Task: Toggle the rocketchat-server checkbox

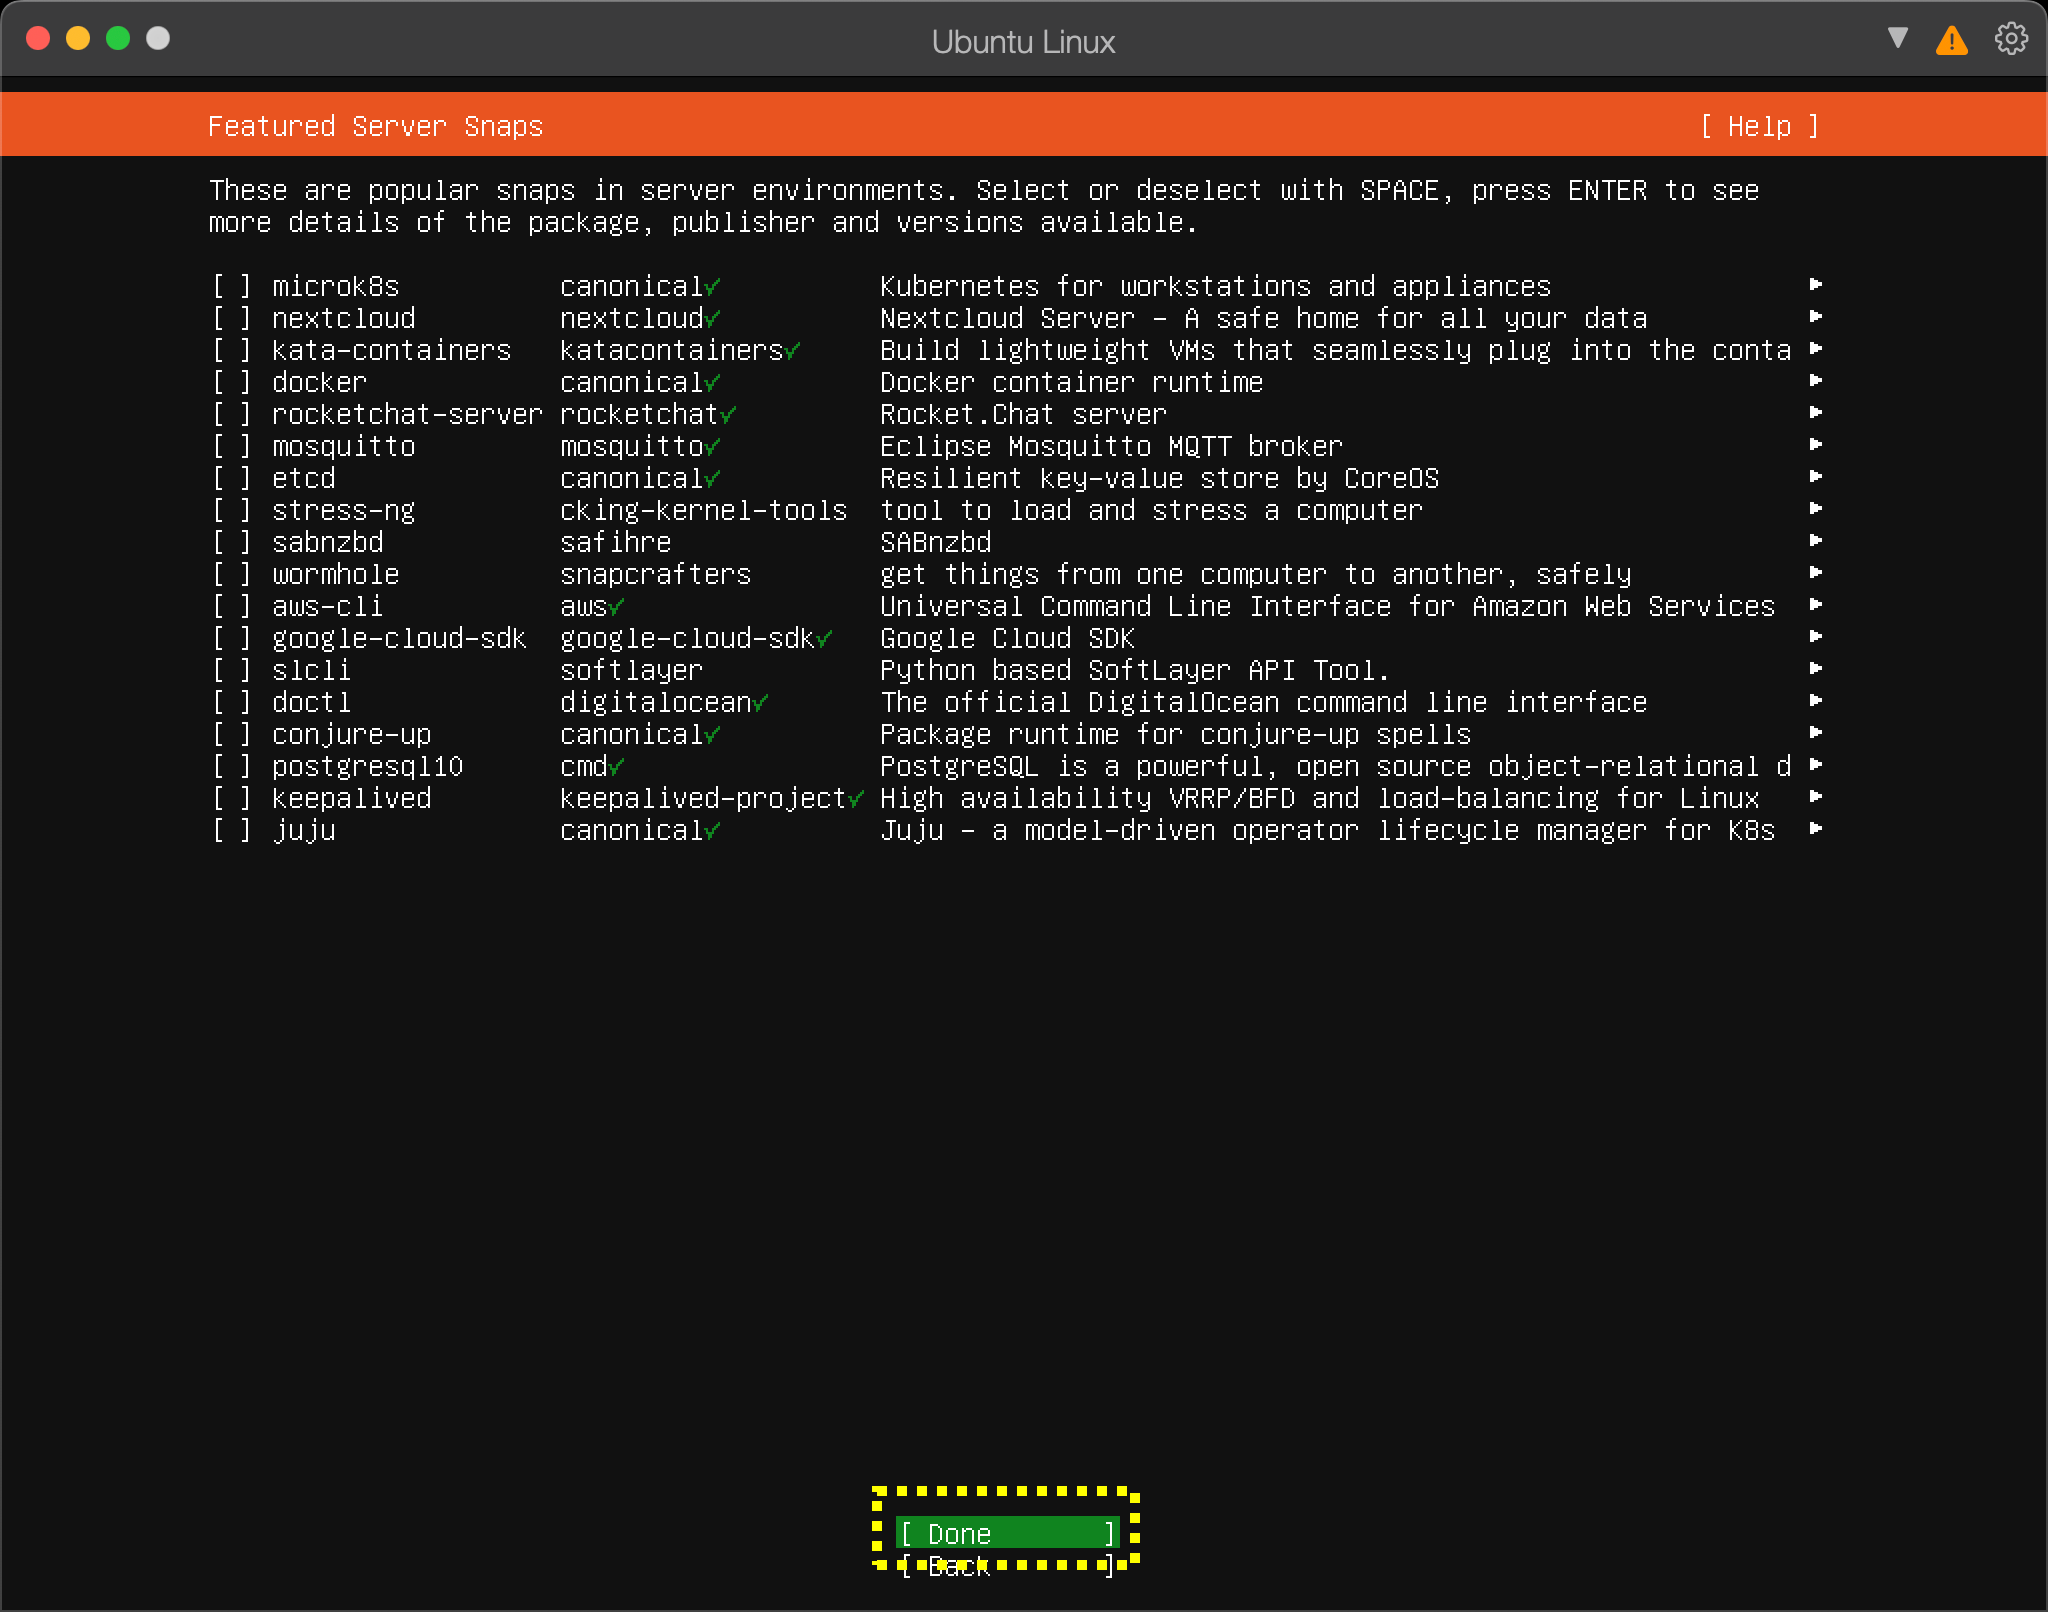Action: [231, 415]
